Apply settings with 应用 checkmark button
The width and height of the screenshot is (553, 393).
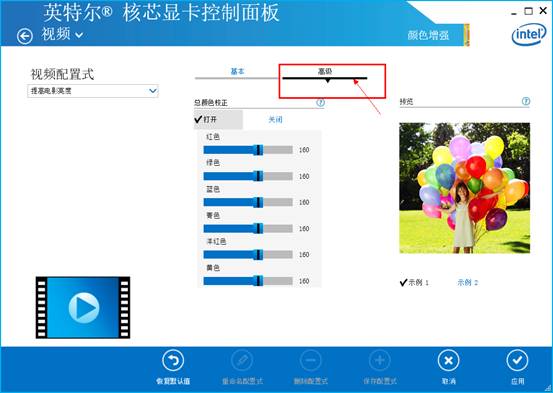coord(517,366)
